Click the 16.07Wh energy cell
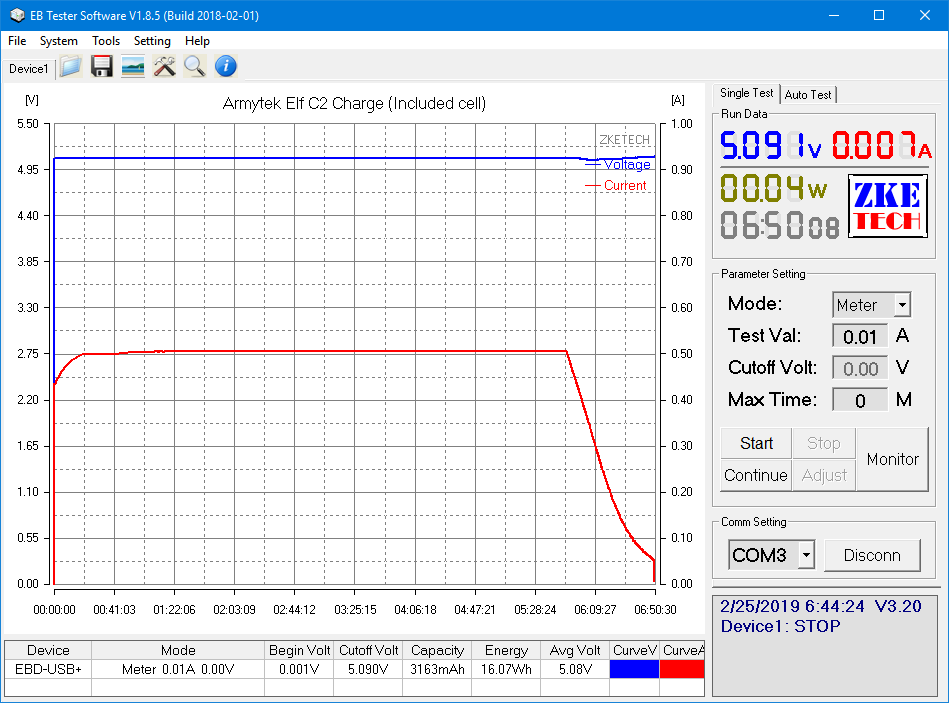Image resolution: width=949 pixels, height=703 pixels. pos(506,669)
